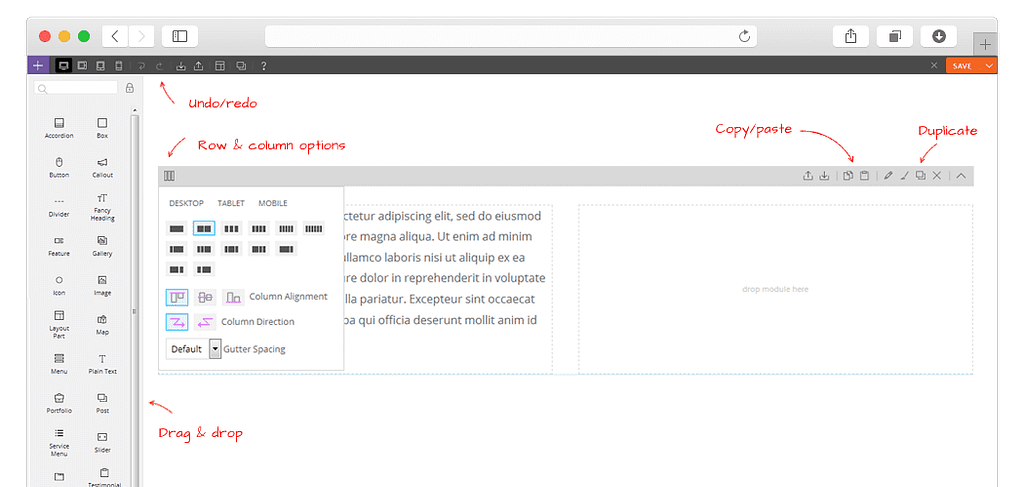Open help via the question mark icon
The height and width of the screenshot is (487, 1024).
[x=263, y=66]
